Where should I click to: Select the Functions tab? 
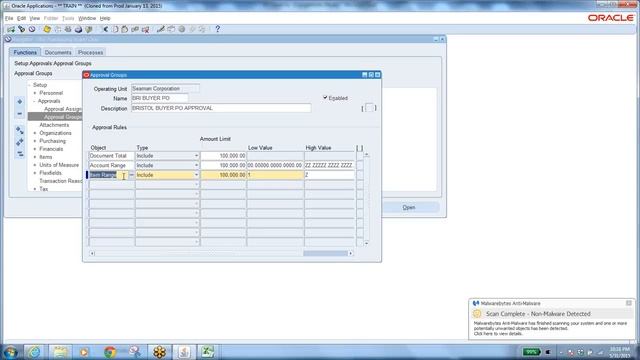point(25,52)
